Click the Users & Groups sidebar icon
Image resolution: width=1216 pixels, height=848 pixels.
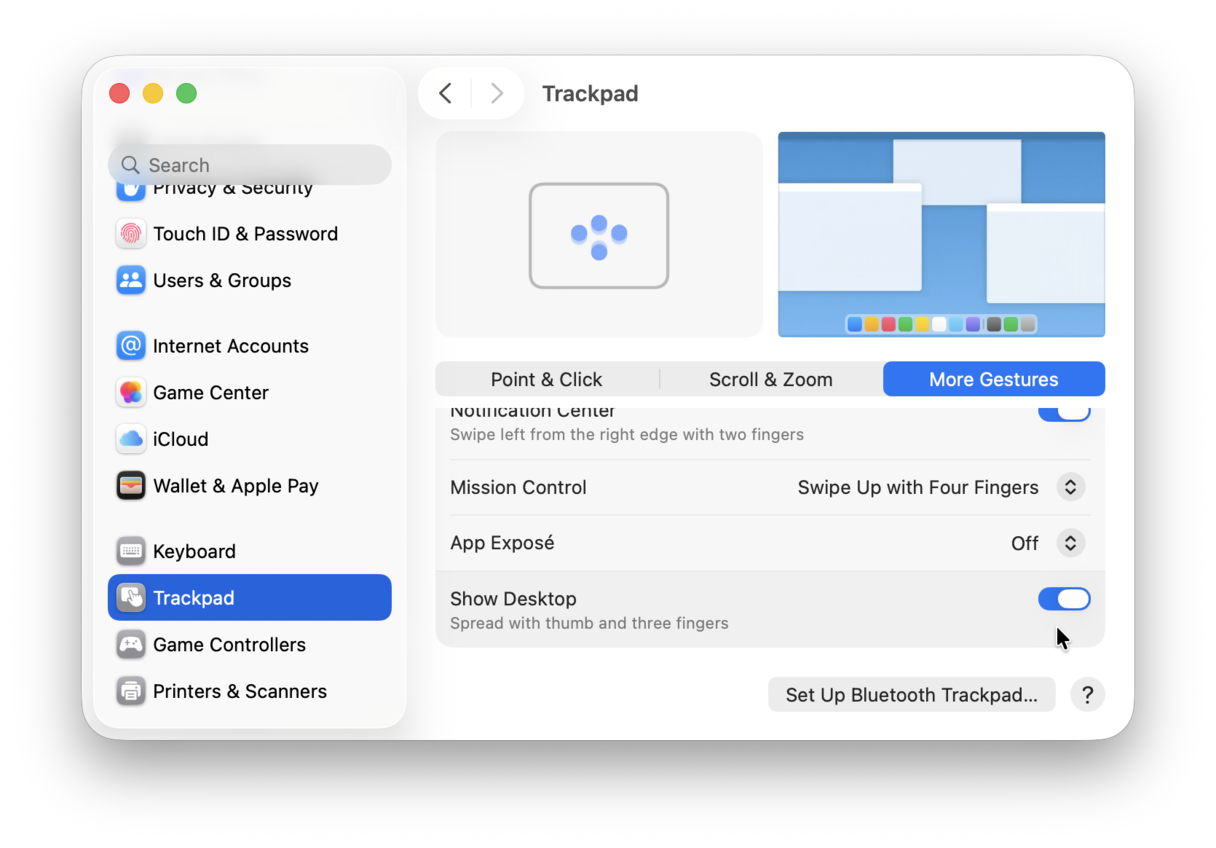click(x=131, y=280)
